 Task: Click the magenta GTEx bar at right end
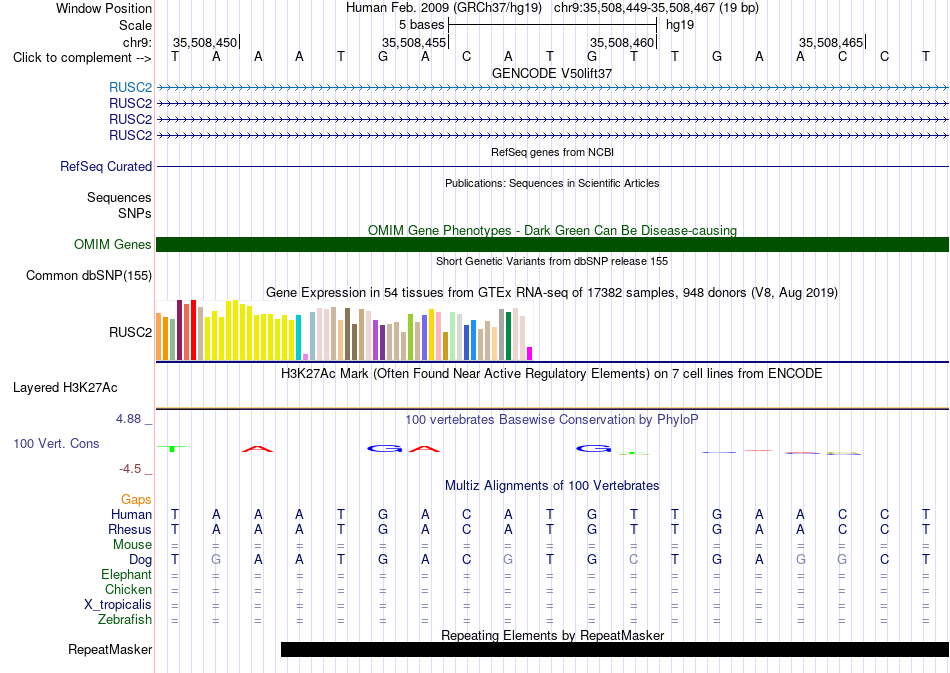pyautogui.click(x=530, y=354)
